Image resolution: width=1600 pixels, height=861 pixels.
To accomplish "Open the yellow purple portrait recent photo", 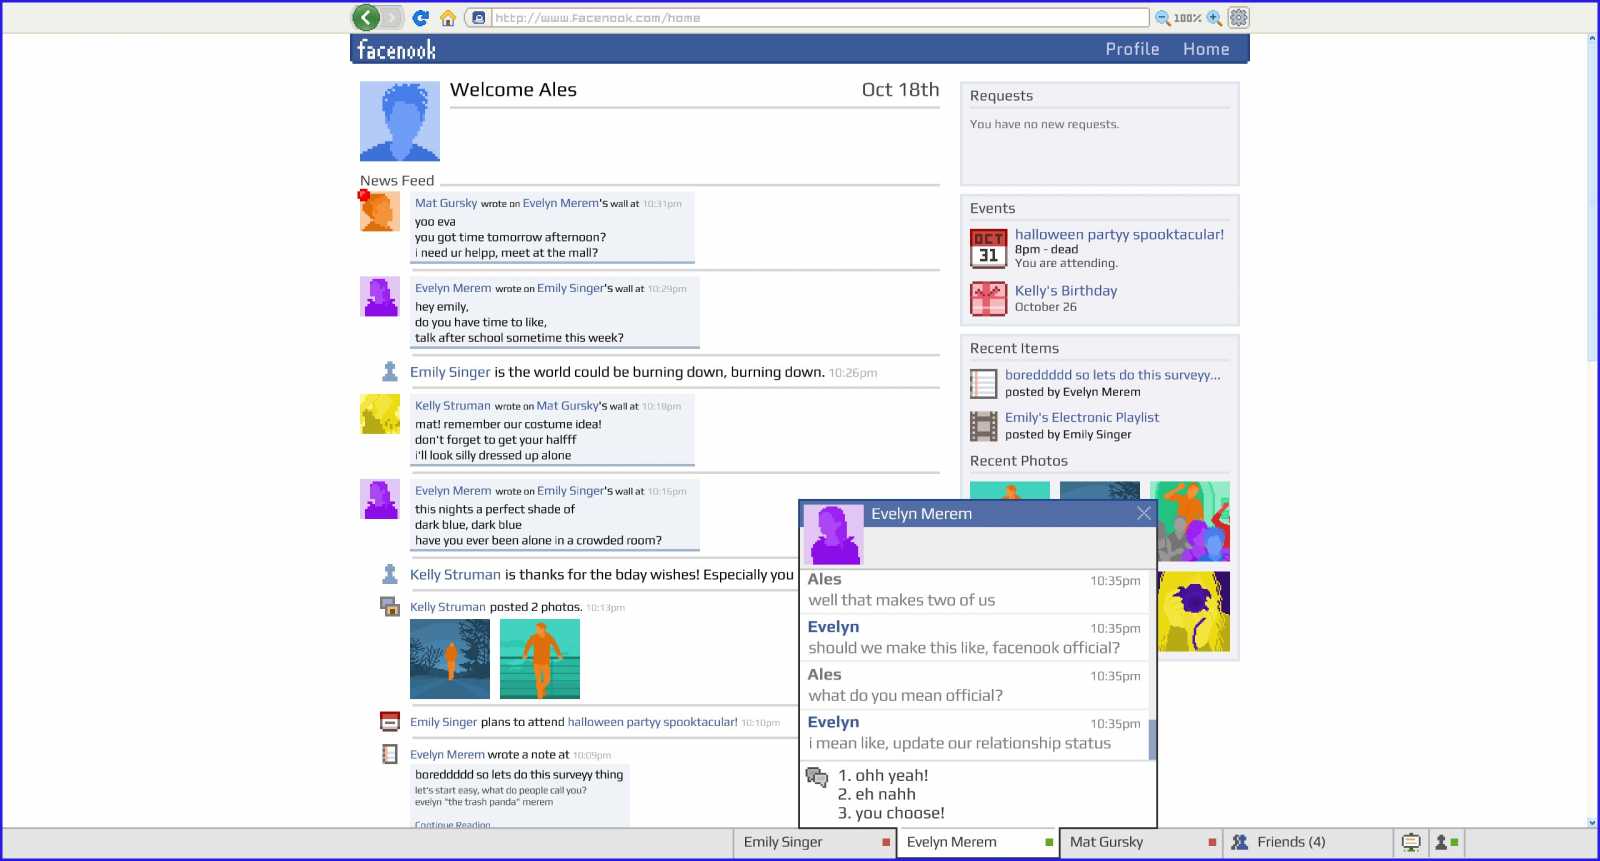I will coord(1194,611).
